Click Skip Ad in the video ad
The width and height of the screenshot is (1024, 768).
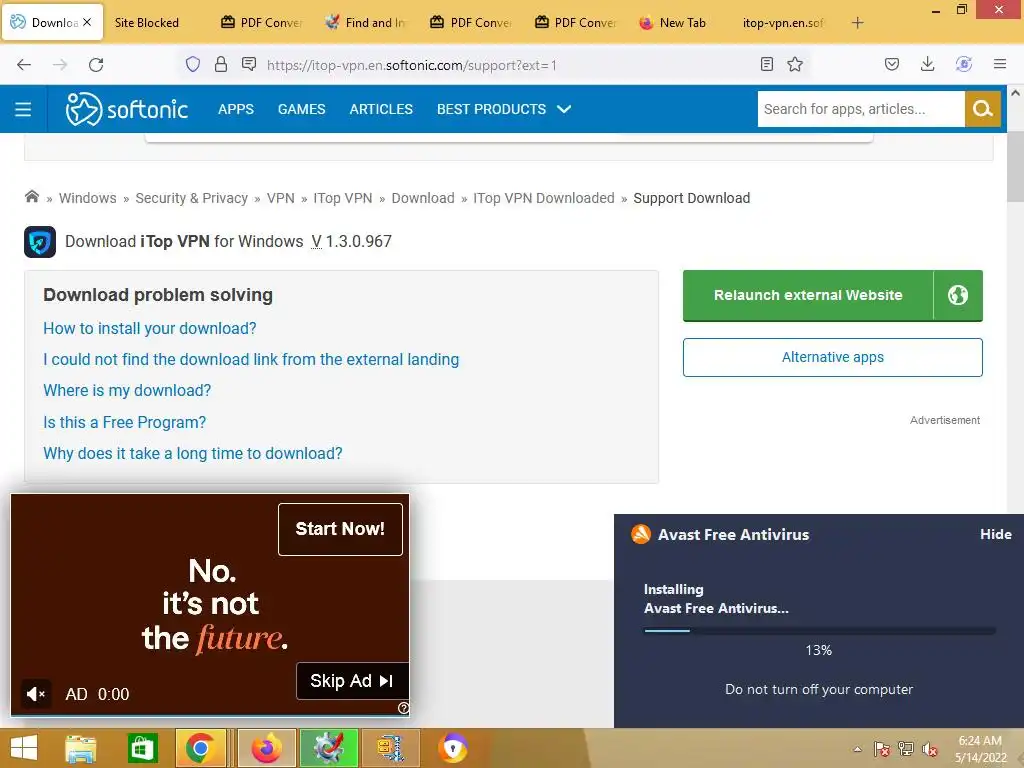(352, 680)
